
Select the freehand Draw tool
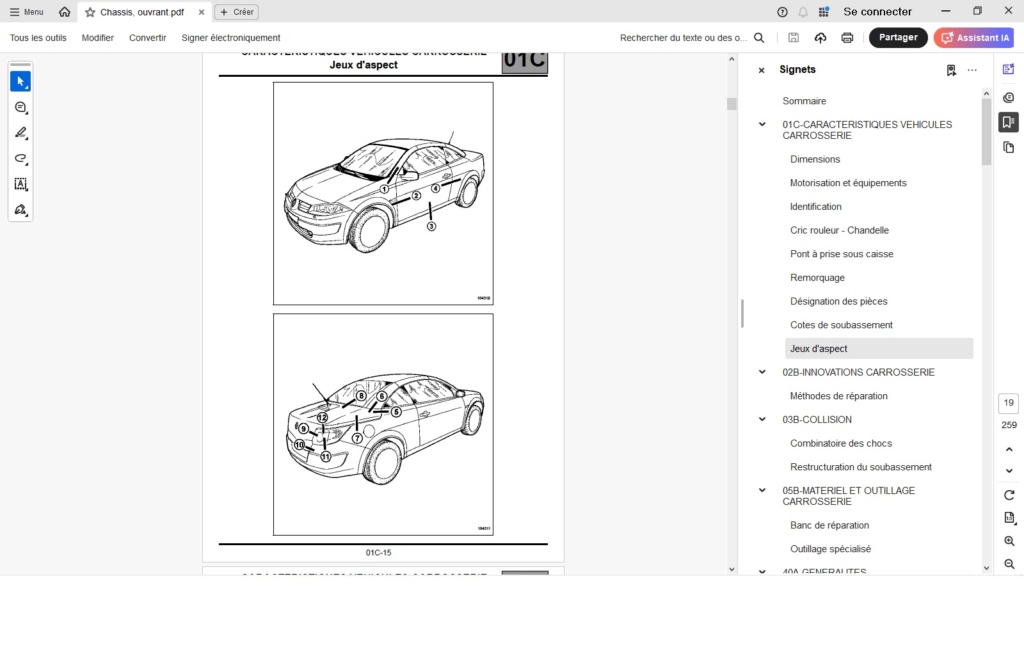click(x=20, y=159)
